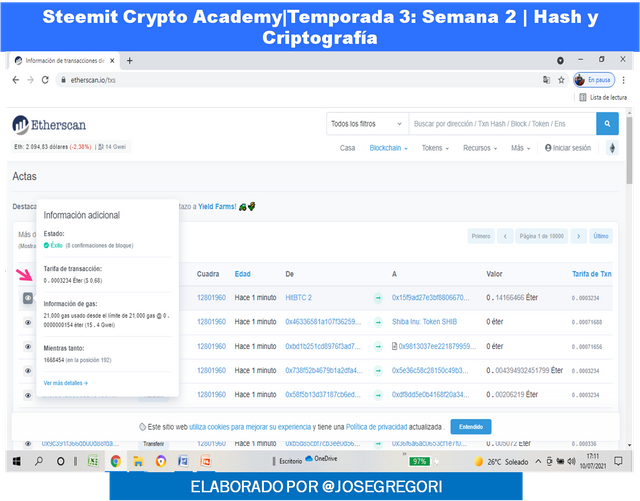Open the Chrome three-dot menu

pyautogui.click(x=624, y=80)
